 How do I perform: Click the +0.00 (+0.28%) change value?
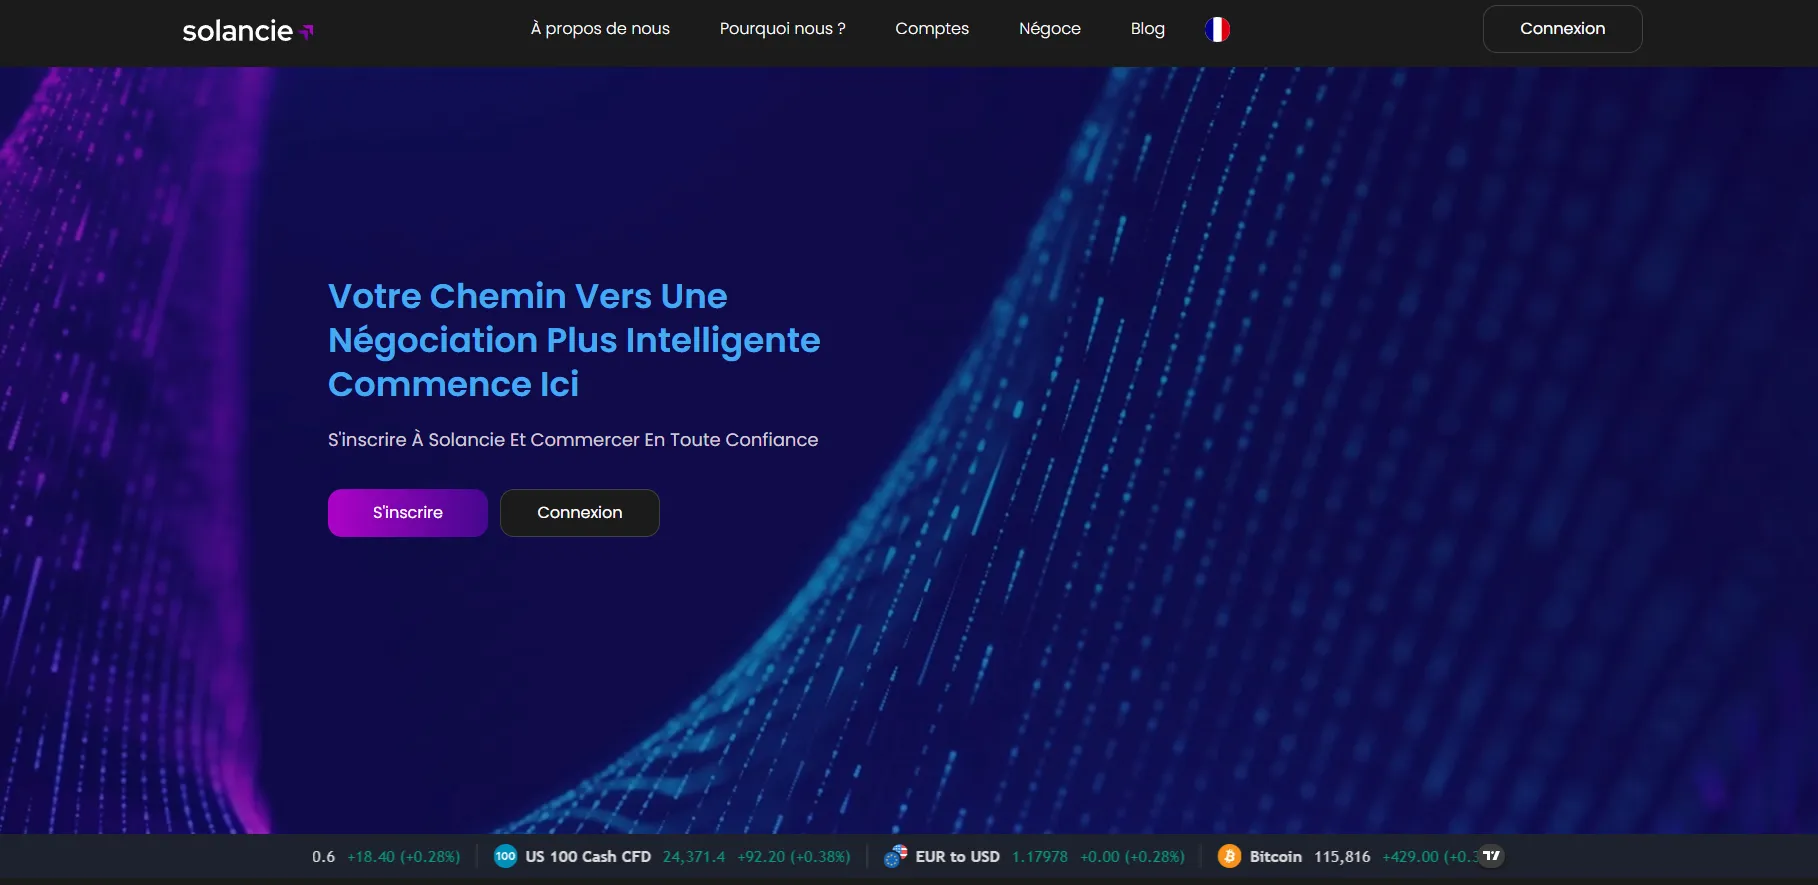pyautogui.click(x=1132, y=857)
